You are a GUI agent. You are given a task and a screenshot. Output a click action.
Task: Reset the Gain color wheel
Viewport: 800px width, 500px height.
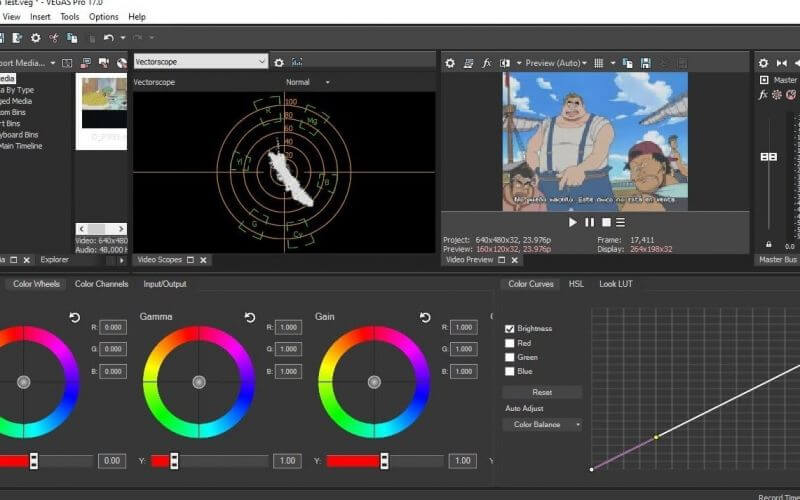coord(424,317)
